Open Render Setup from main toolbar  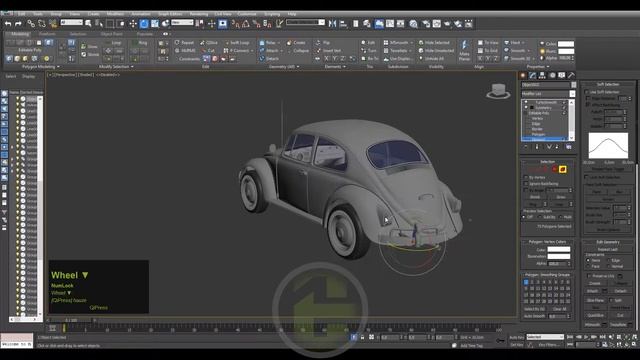(x=426, y=24)
